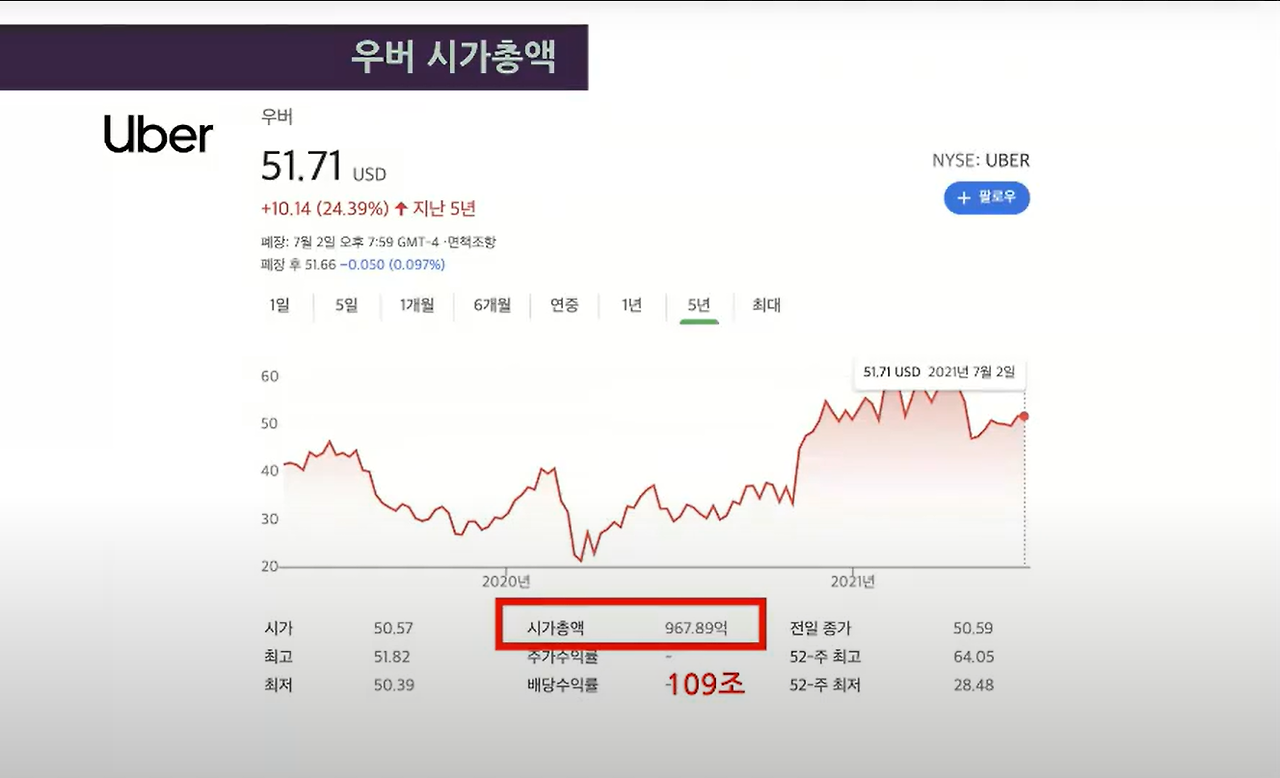Select the 52-week high value 64.05
Image resolution: width=1280 pixels, height=778 pixels.
click(973, 657)
